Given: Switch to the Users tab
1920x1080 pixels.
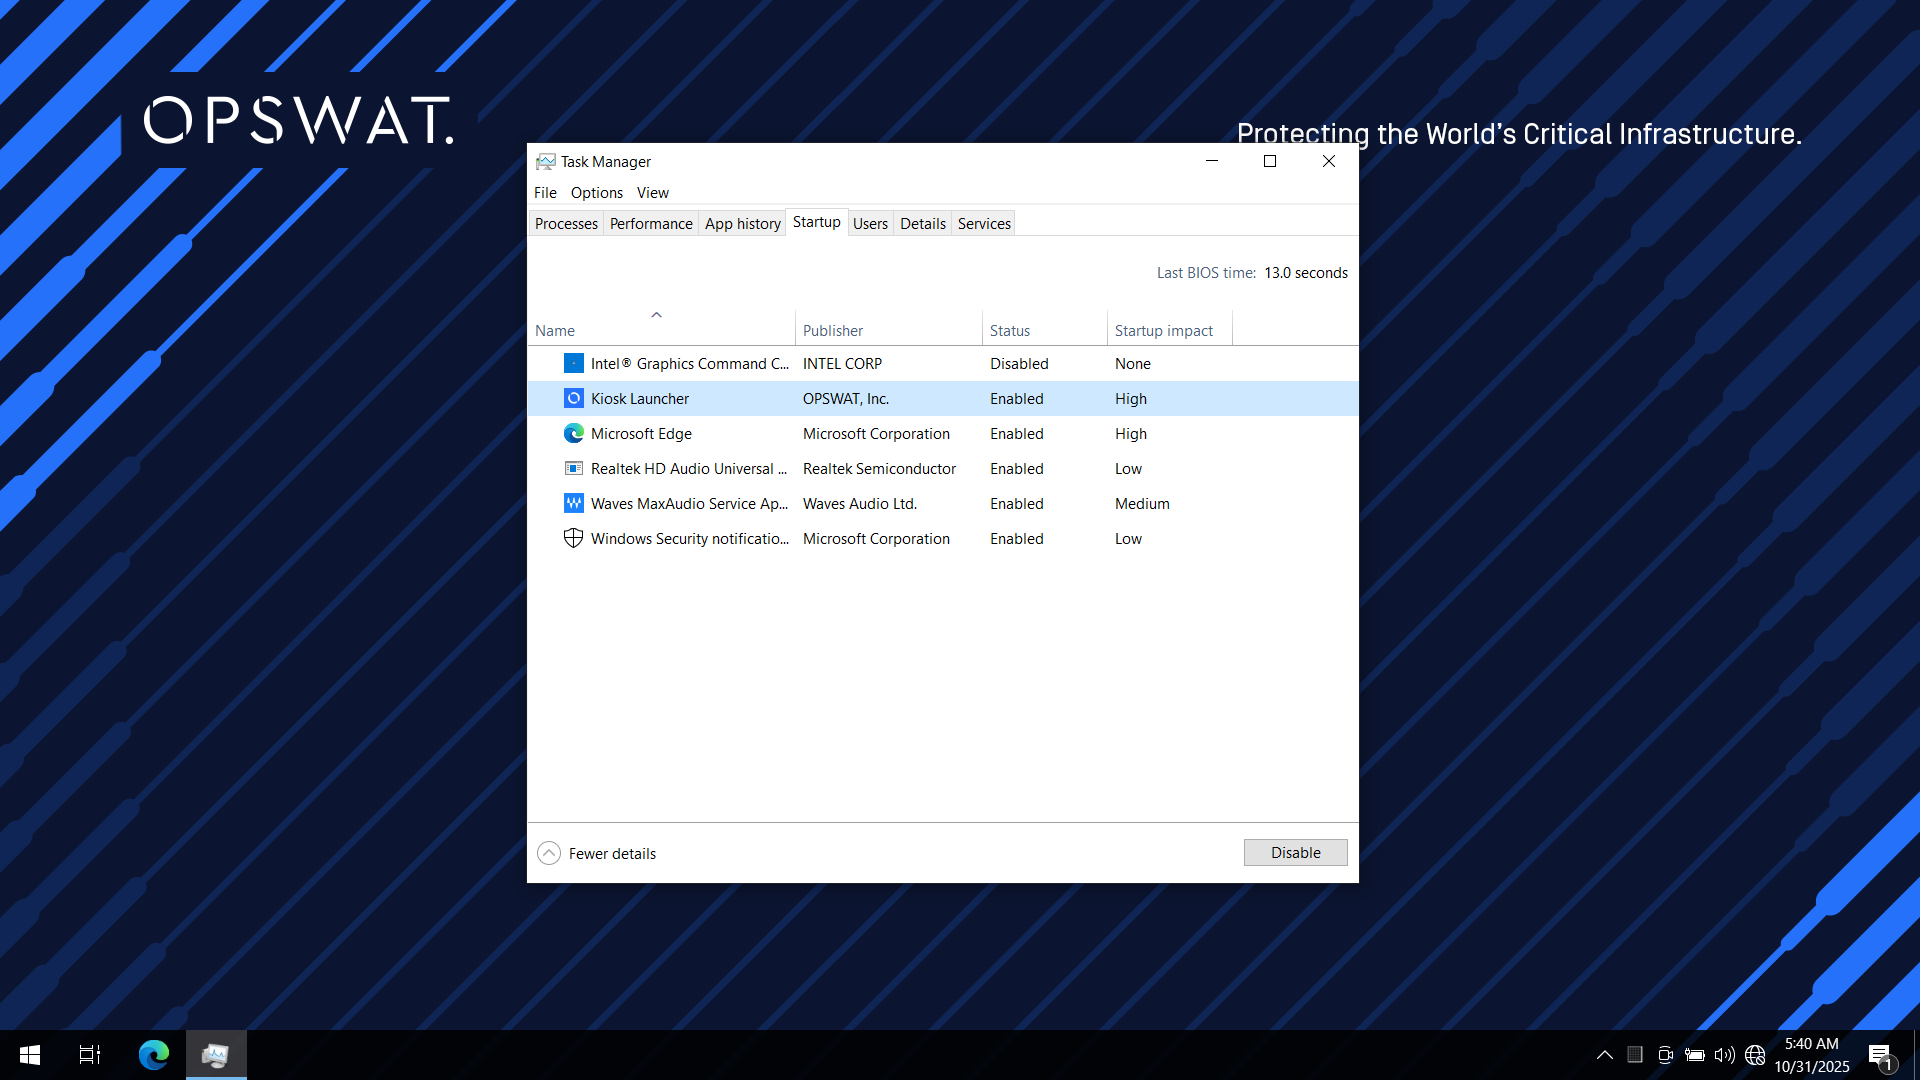Looking at the screenshot, I should pos(870,223).
